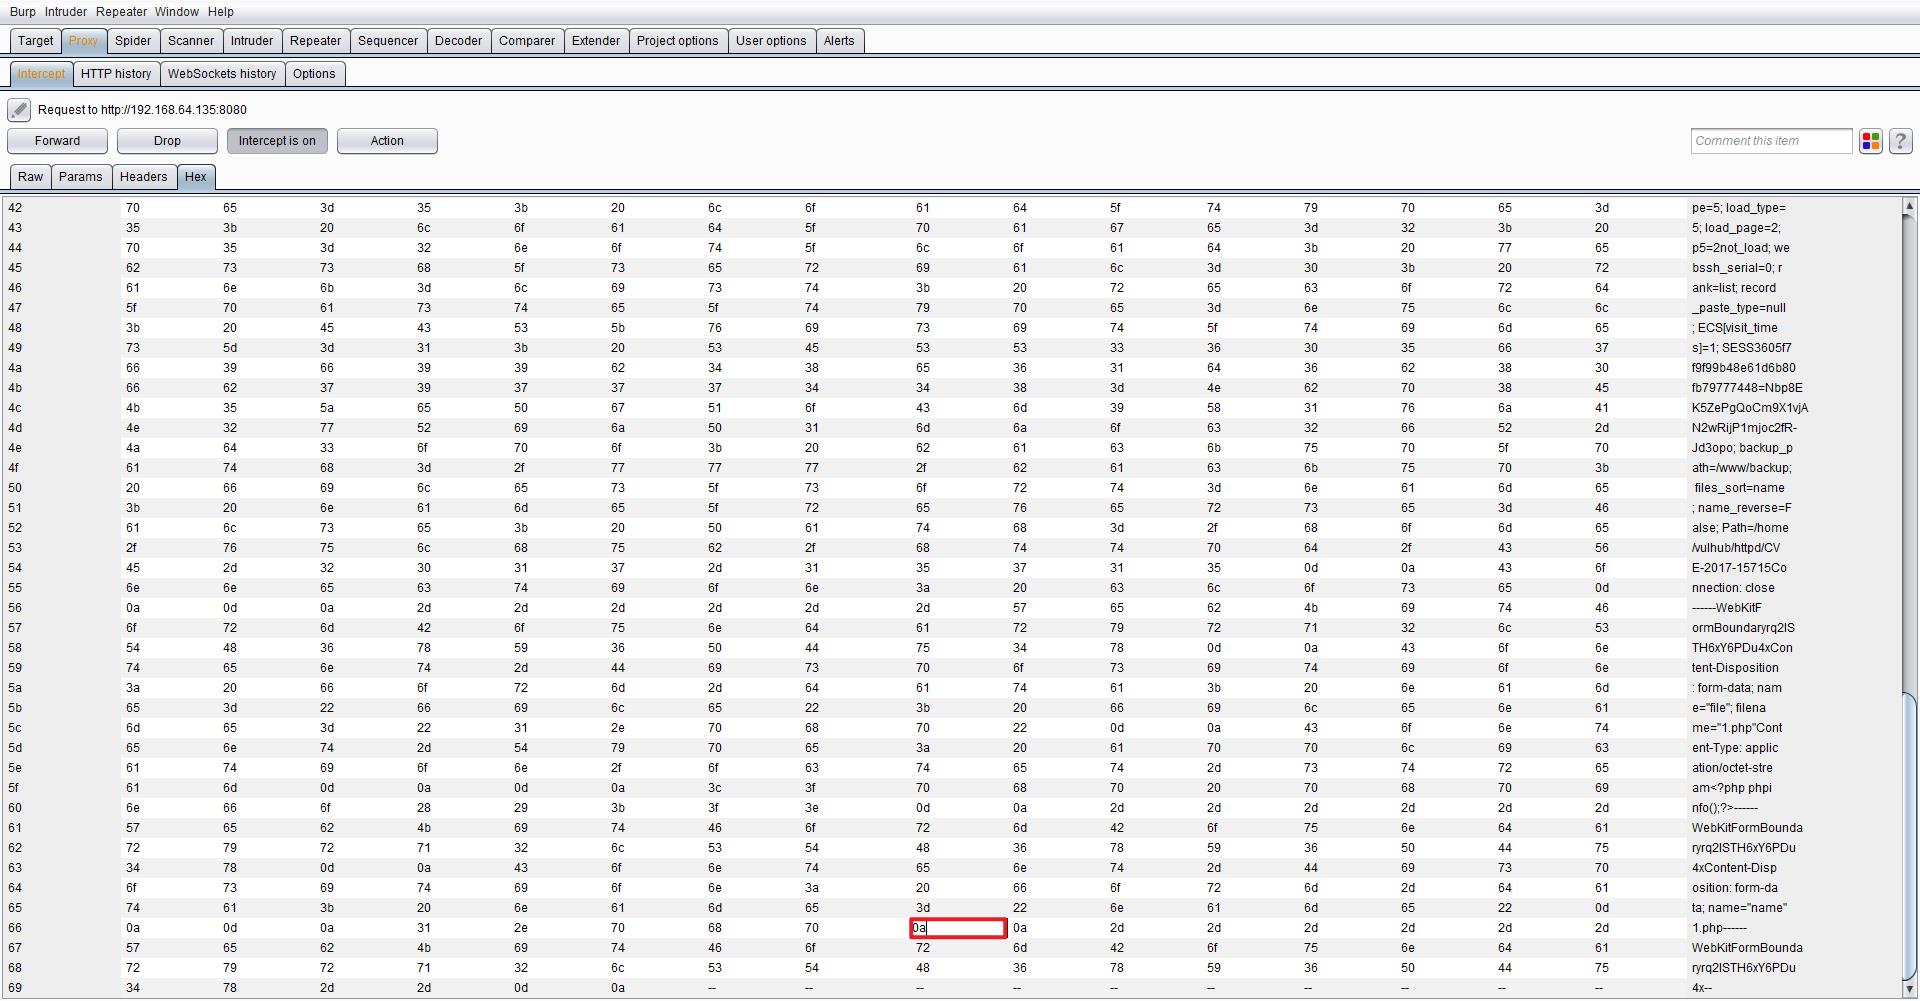Select row number 66 in hex table
This screenshot has width=1920, height=1001.
[15, 928]
